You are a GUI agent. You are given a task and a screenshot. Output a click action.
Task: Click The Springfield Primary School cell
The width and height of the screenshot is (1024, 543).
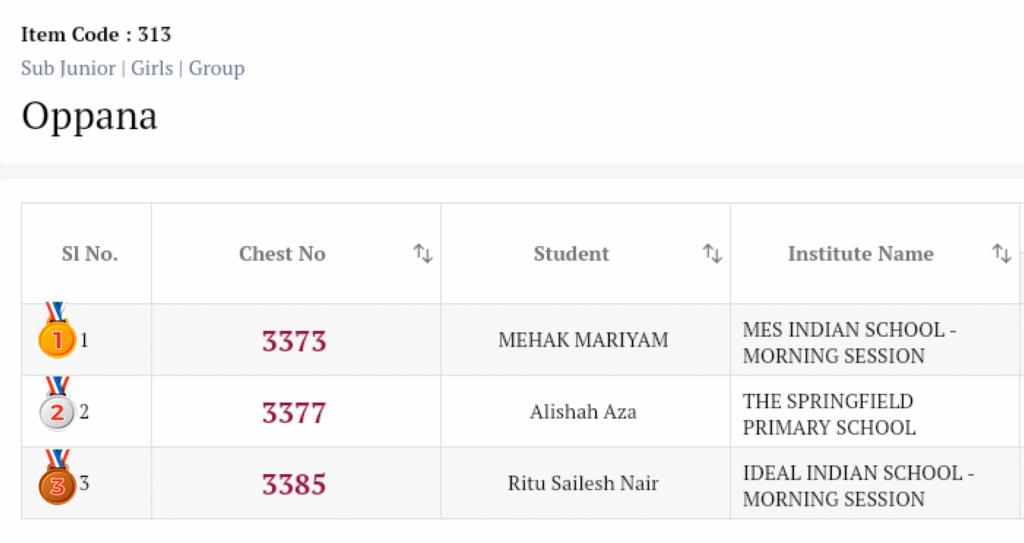click(828, 414)
